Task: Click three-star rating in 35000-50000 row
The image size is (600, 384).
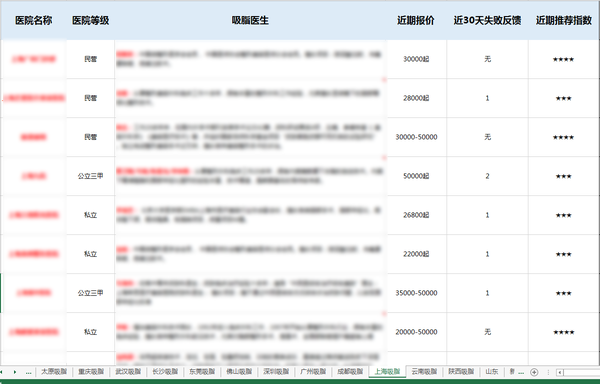Action: pos(564,293)
